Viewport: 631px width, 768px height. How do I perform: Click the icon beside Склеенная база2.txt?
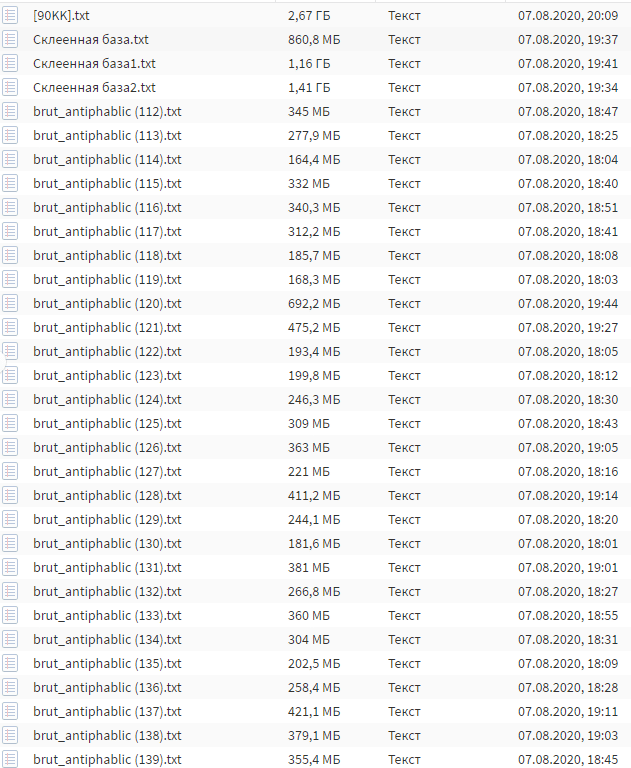point(10,87)
